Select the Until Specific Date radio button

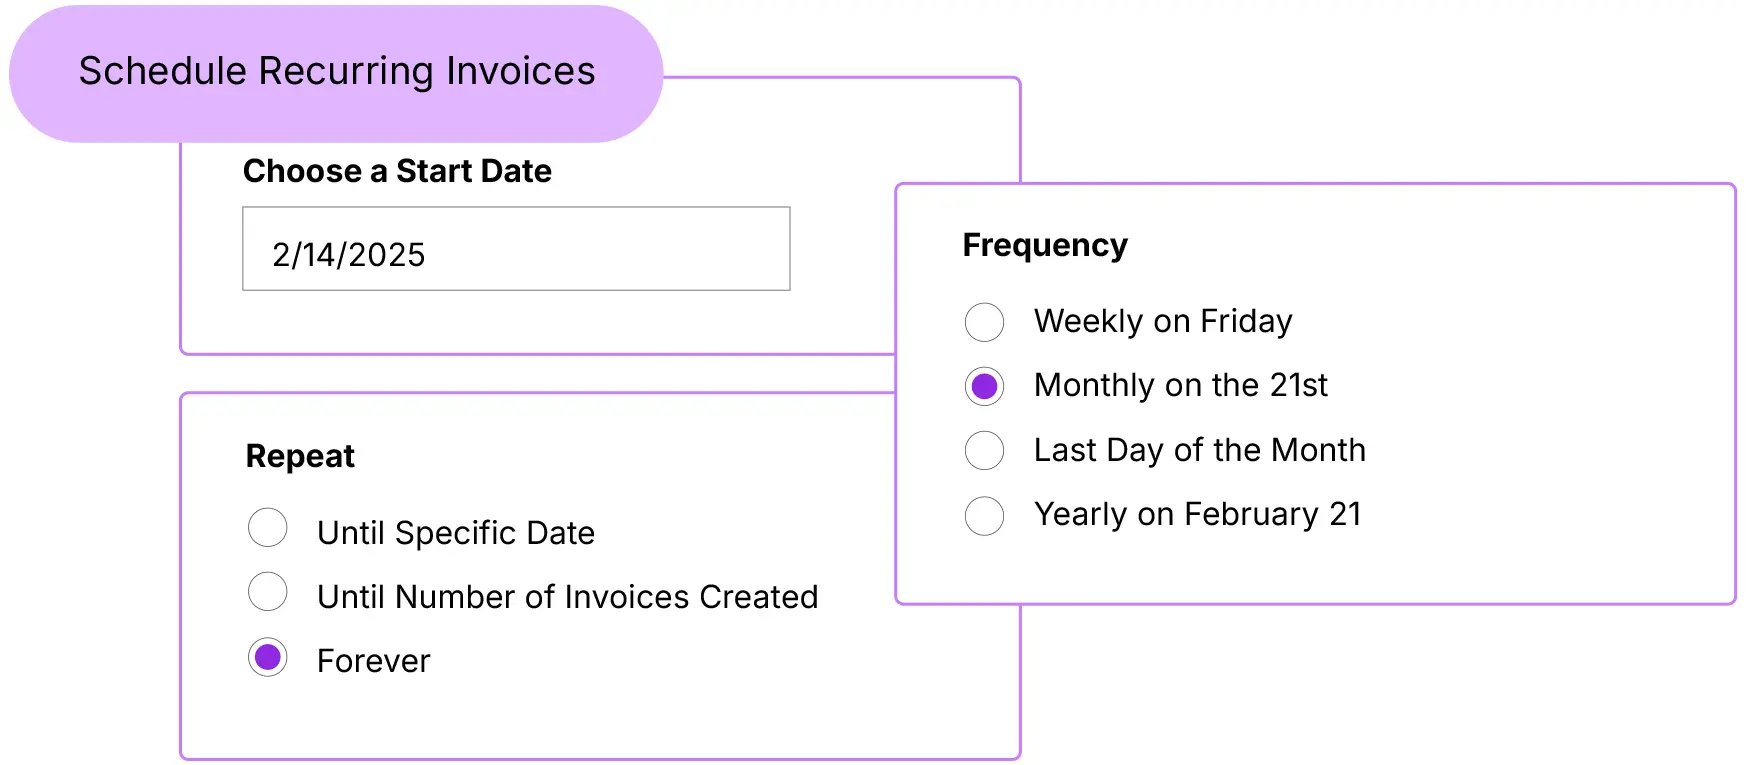click(267, 528)
